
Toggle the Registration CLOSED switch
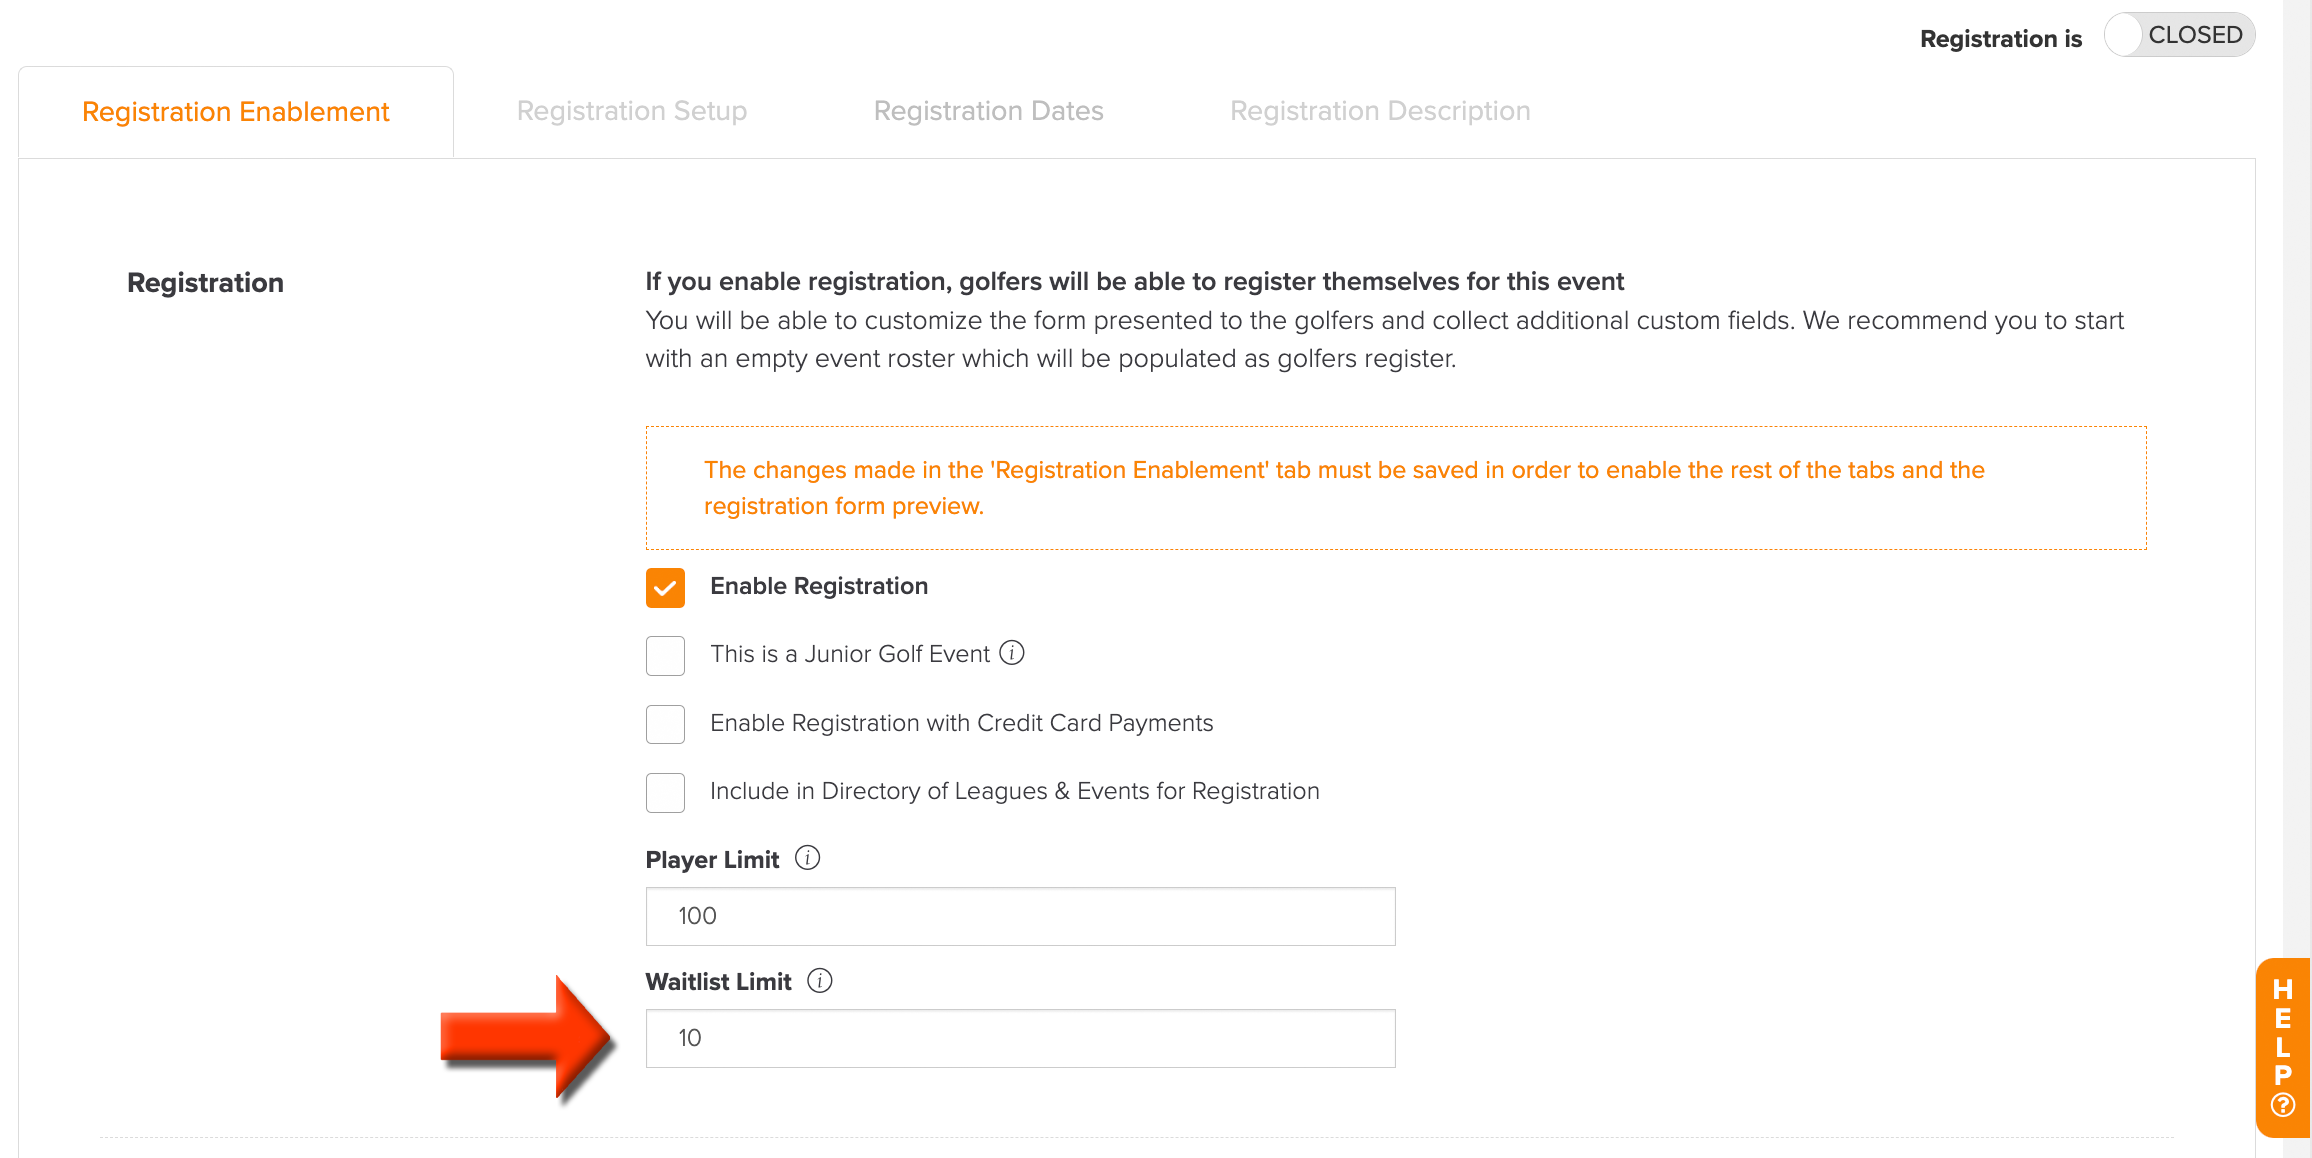coord(2179,35)
